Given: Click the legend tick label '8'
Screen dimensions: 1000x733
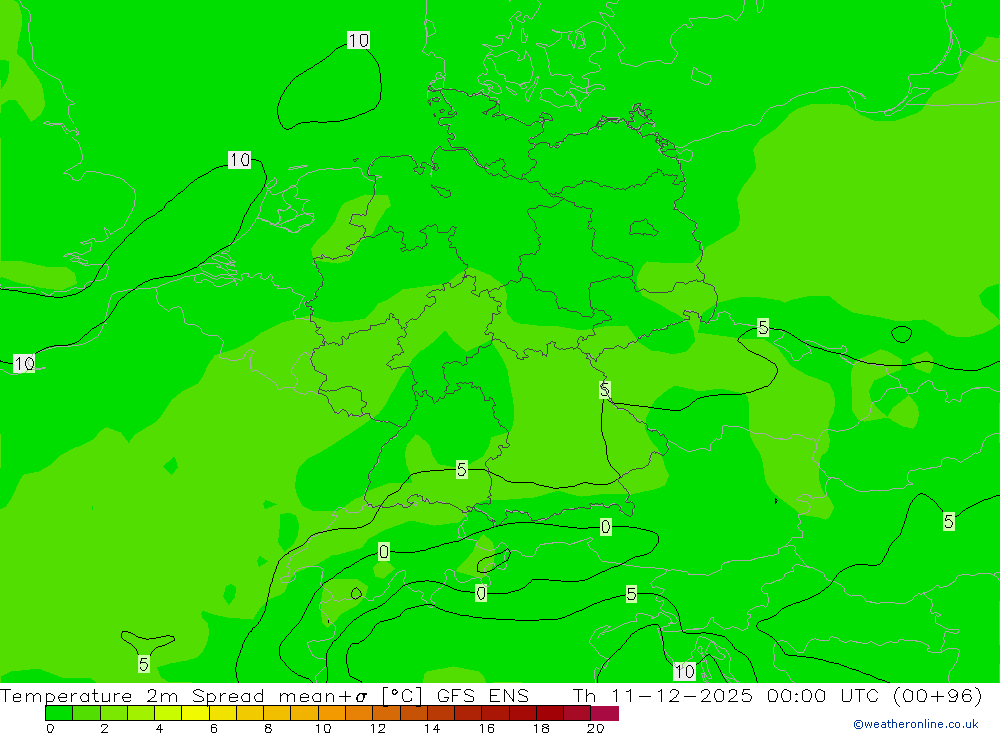Looking at the screenshot, I should (268, 728).
